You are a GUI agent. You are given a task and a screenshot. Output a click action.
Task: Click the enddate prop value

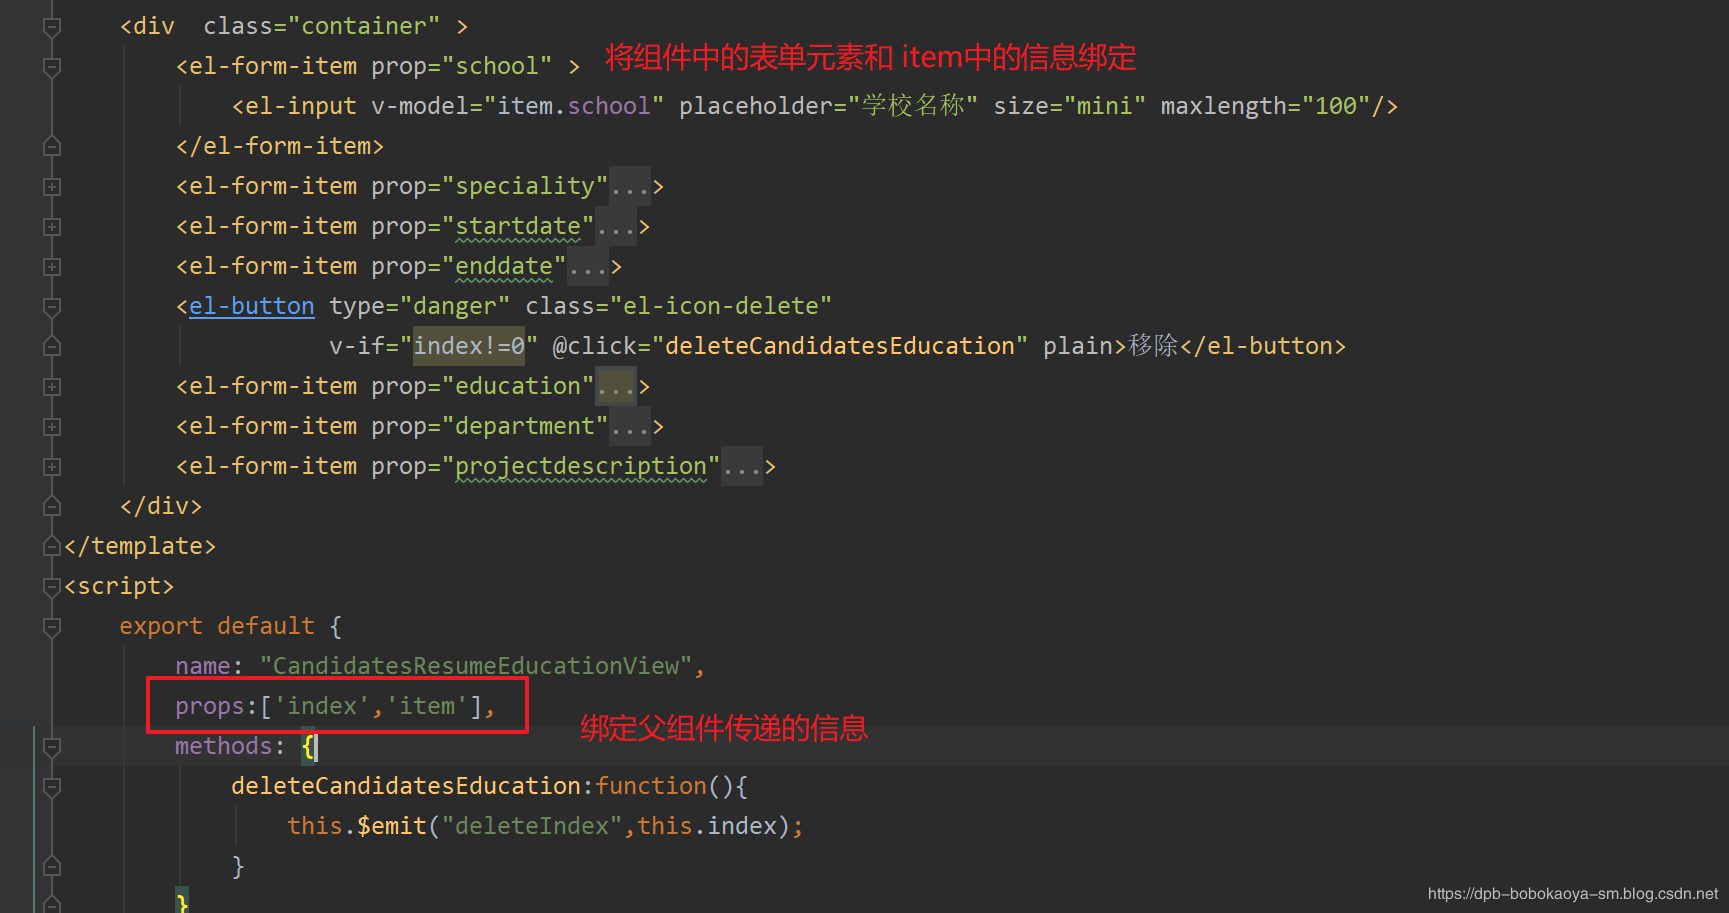pyautogui.click(x=504, y=266)
